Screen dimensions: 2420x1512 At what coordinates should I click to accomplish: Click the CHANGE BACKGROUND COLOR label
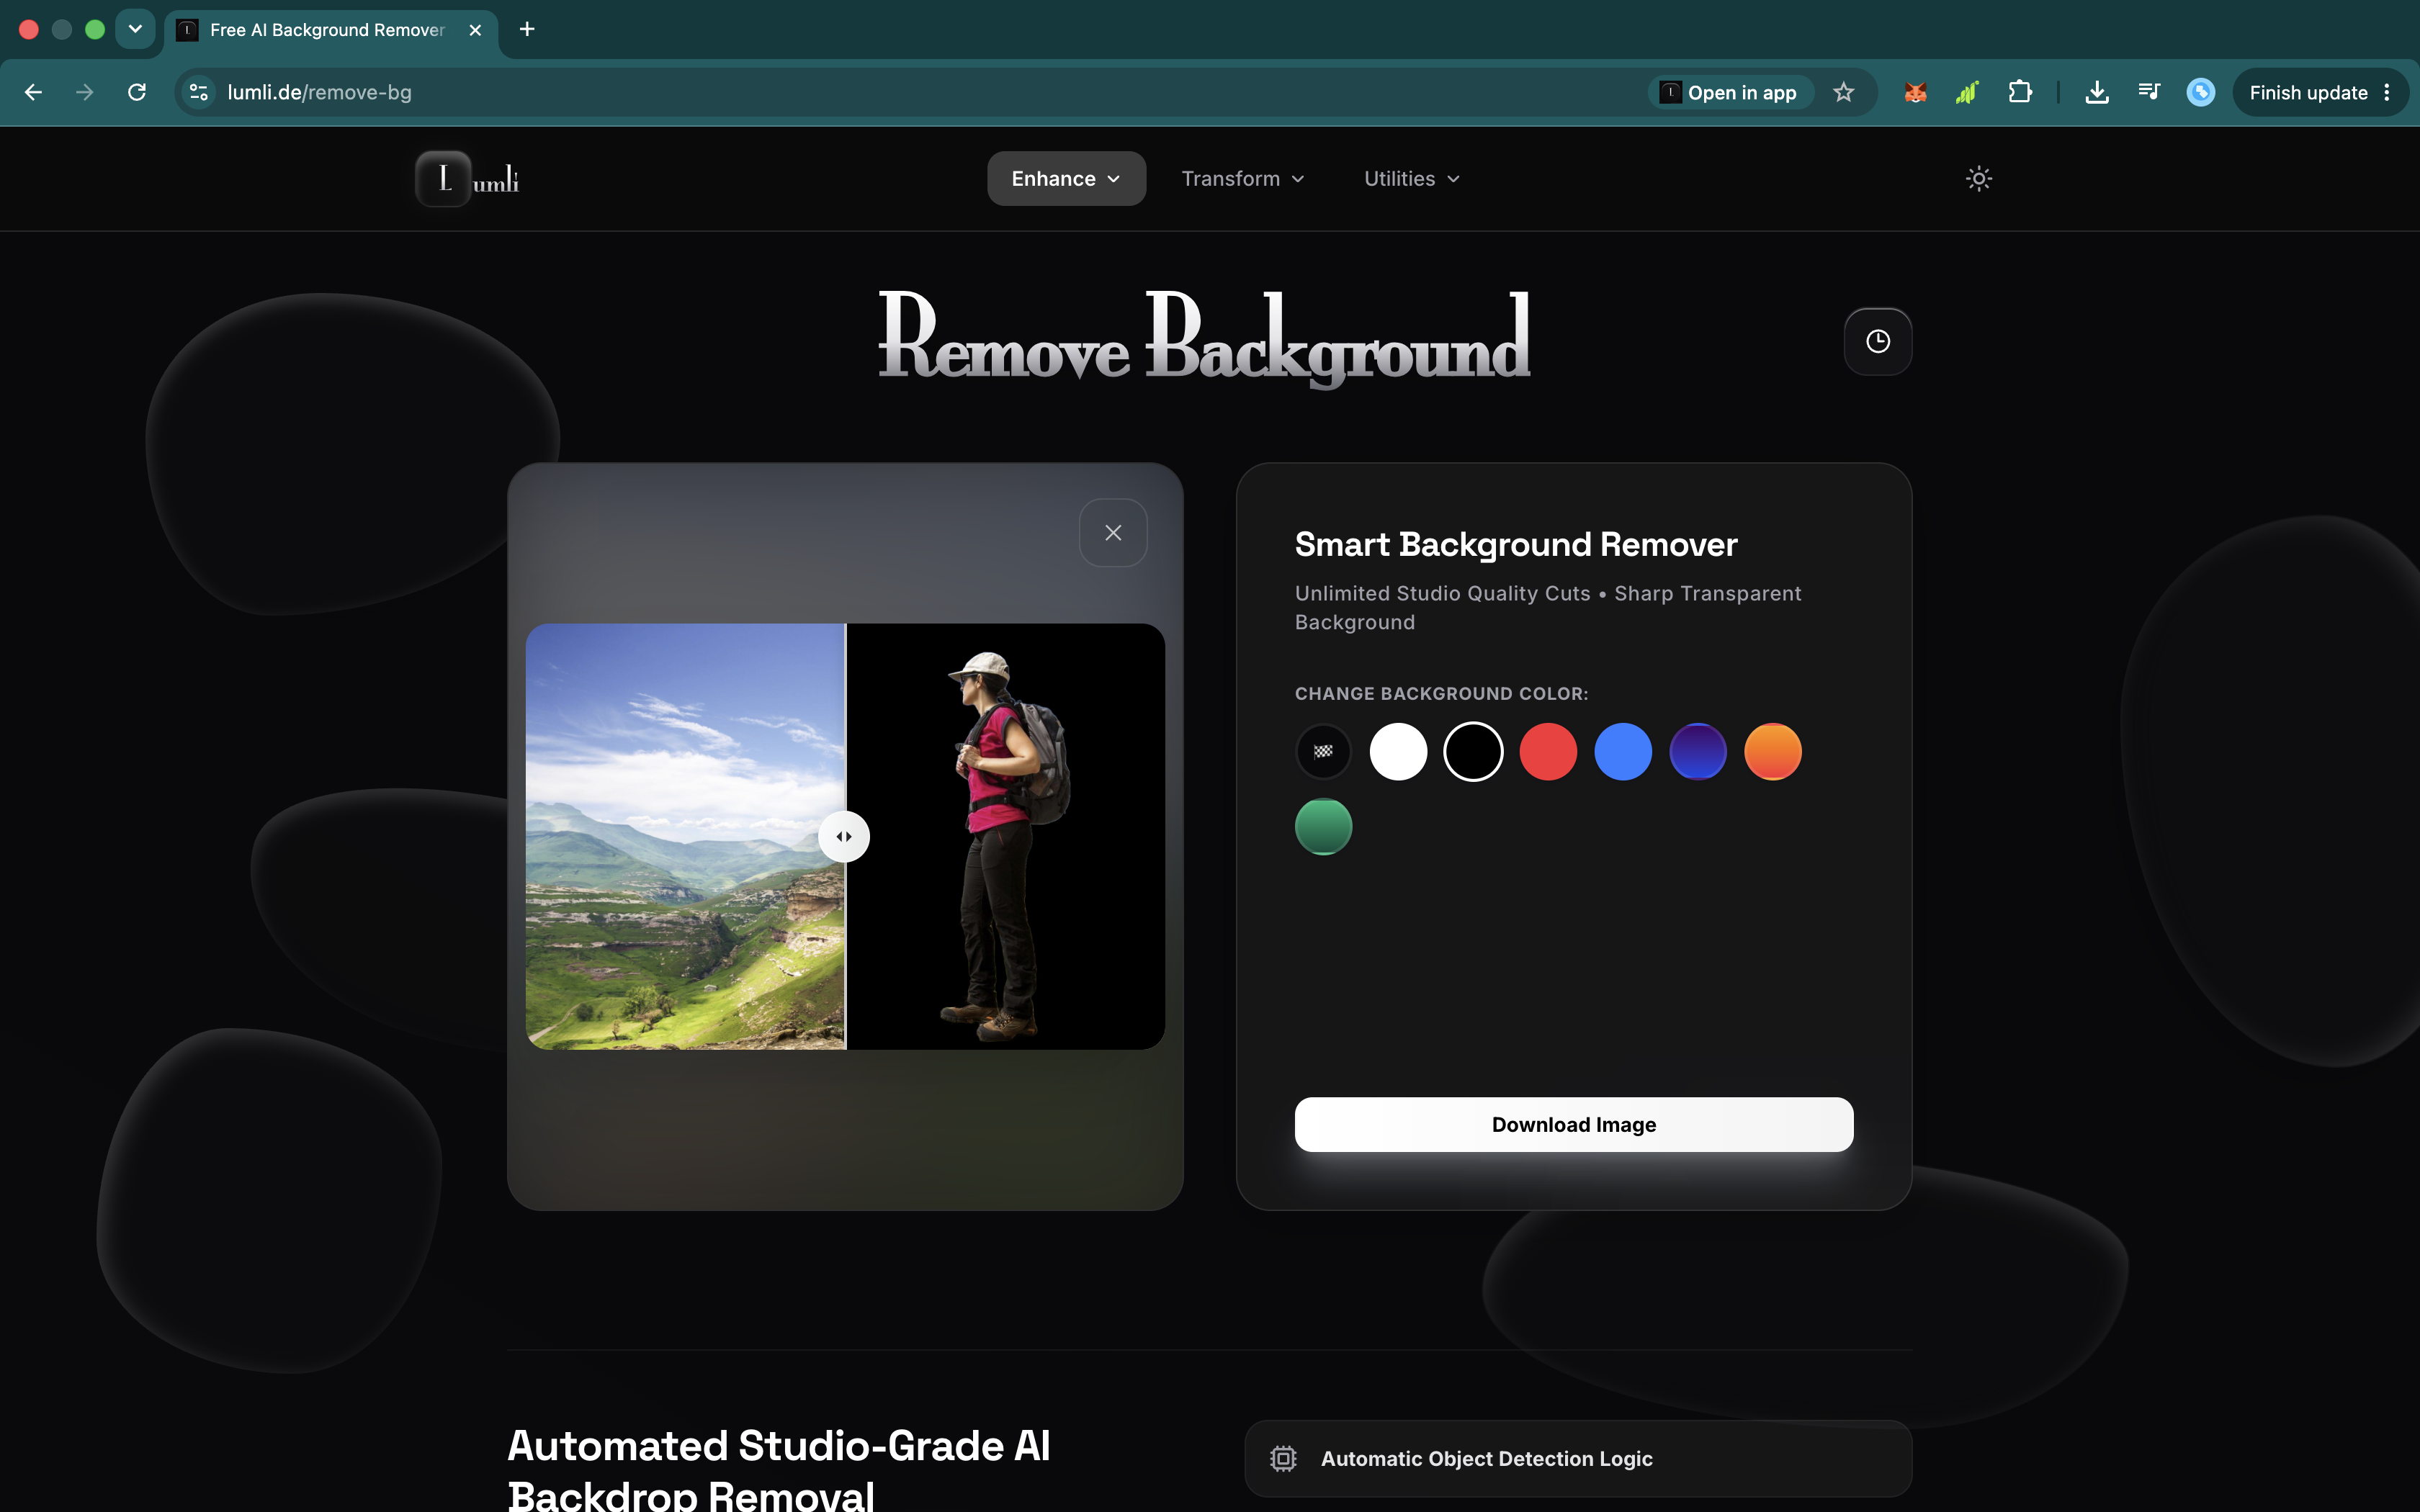point(1441,694)
